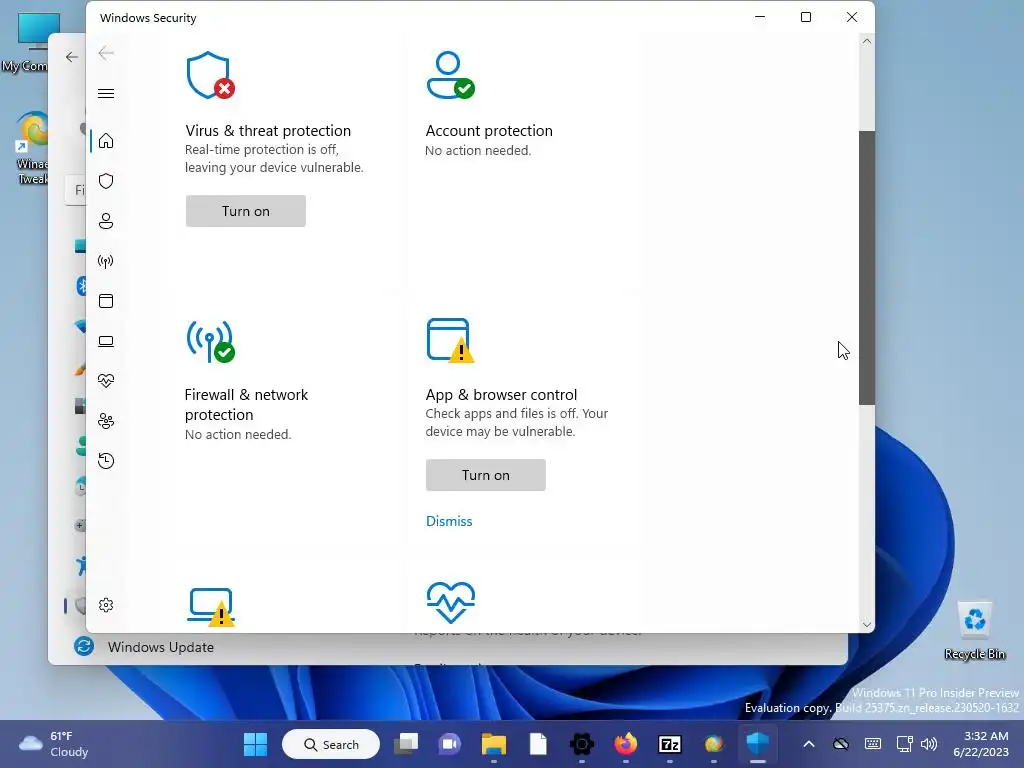Open the video chat app on taskbar

tap(449, 744)
